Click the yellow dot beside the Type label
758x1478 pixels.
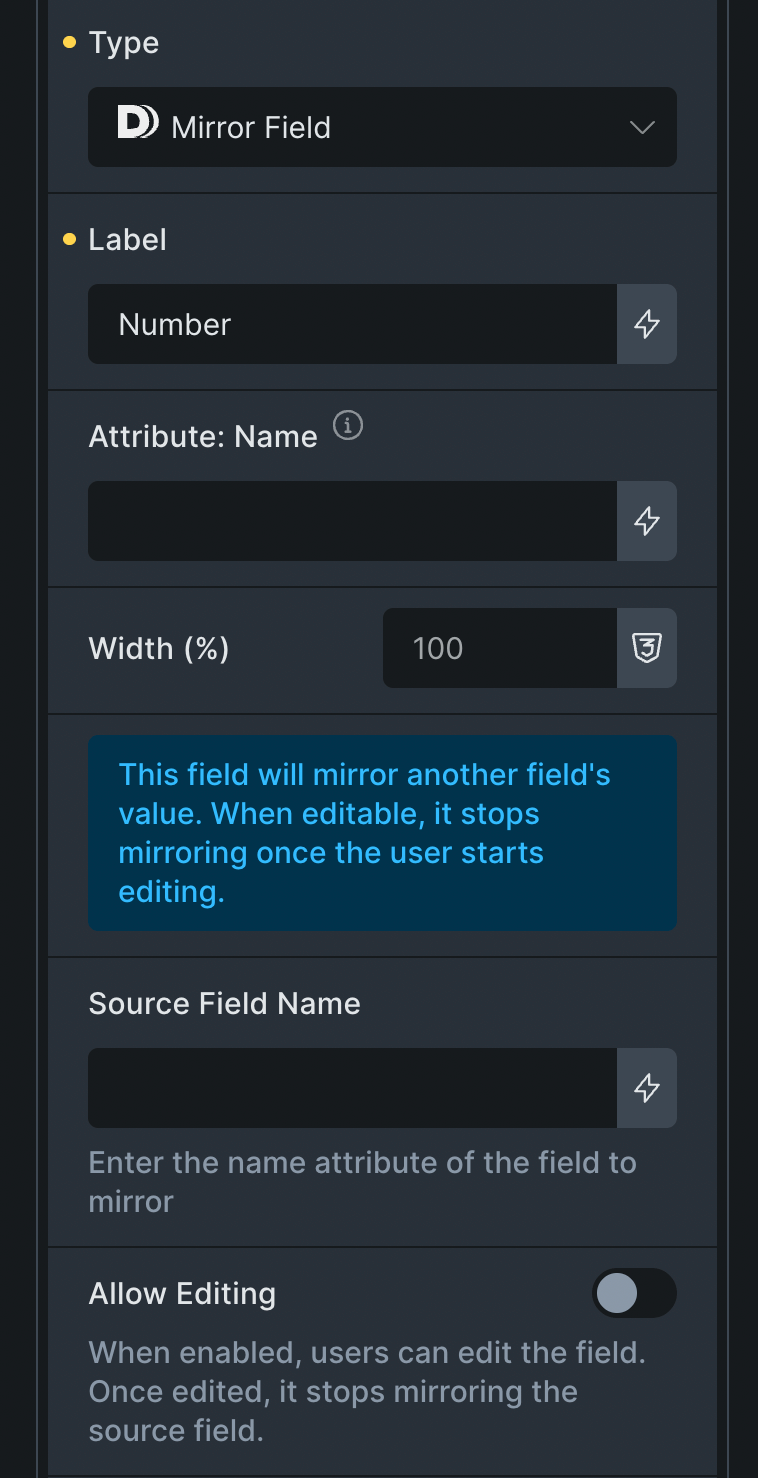[x=68, y=43]
